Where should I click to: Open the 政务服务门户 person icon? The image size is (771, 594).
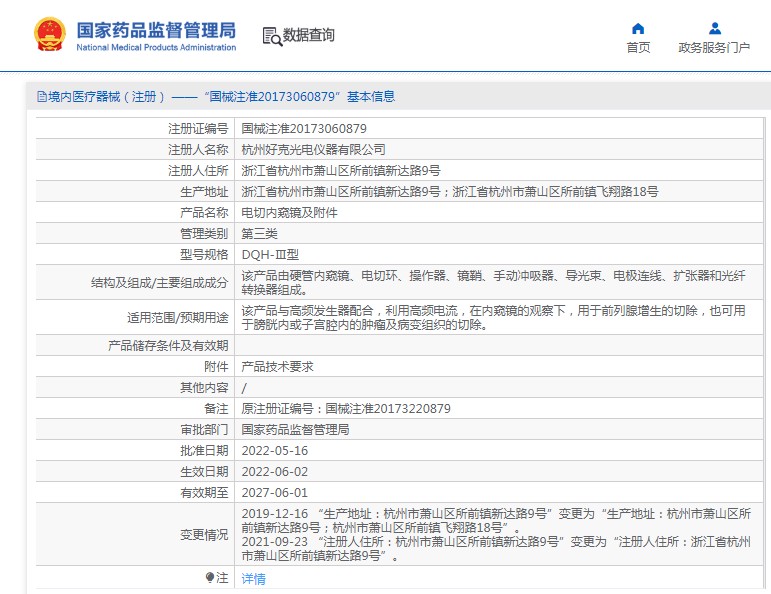point(714,29)
